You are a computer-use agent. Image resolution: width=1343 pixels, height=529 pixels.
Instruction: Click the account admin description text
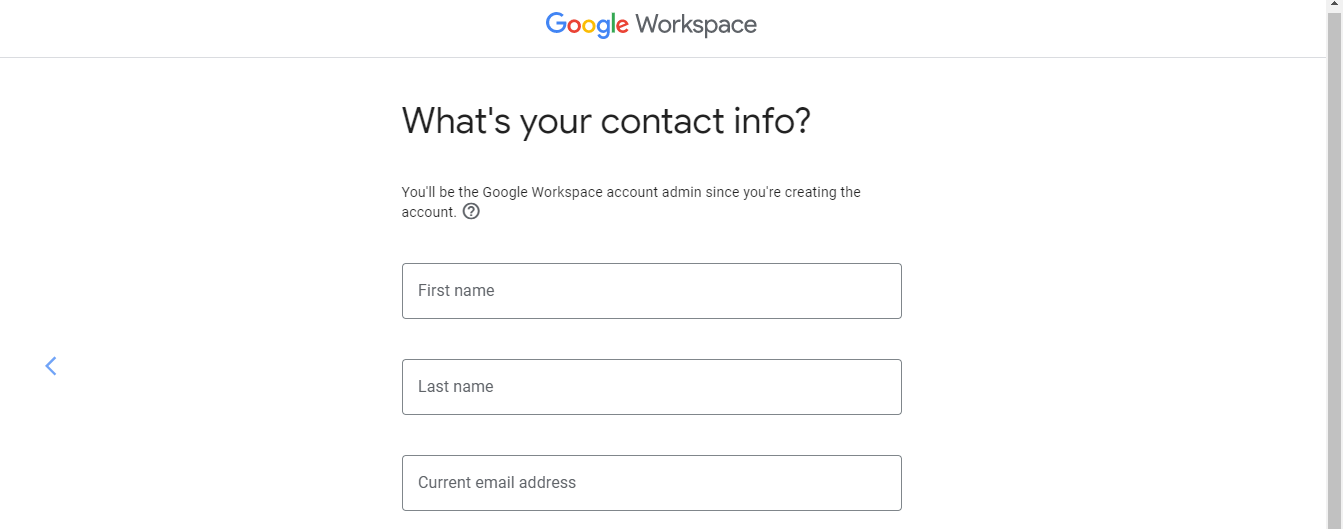pyautogui.click(x=631, y=202)
